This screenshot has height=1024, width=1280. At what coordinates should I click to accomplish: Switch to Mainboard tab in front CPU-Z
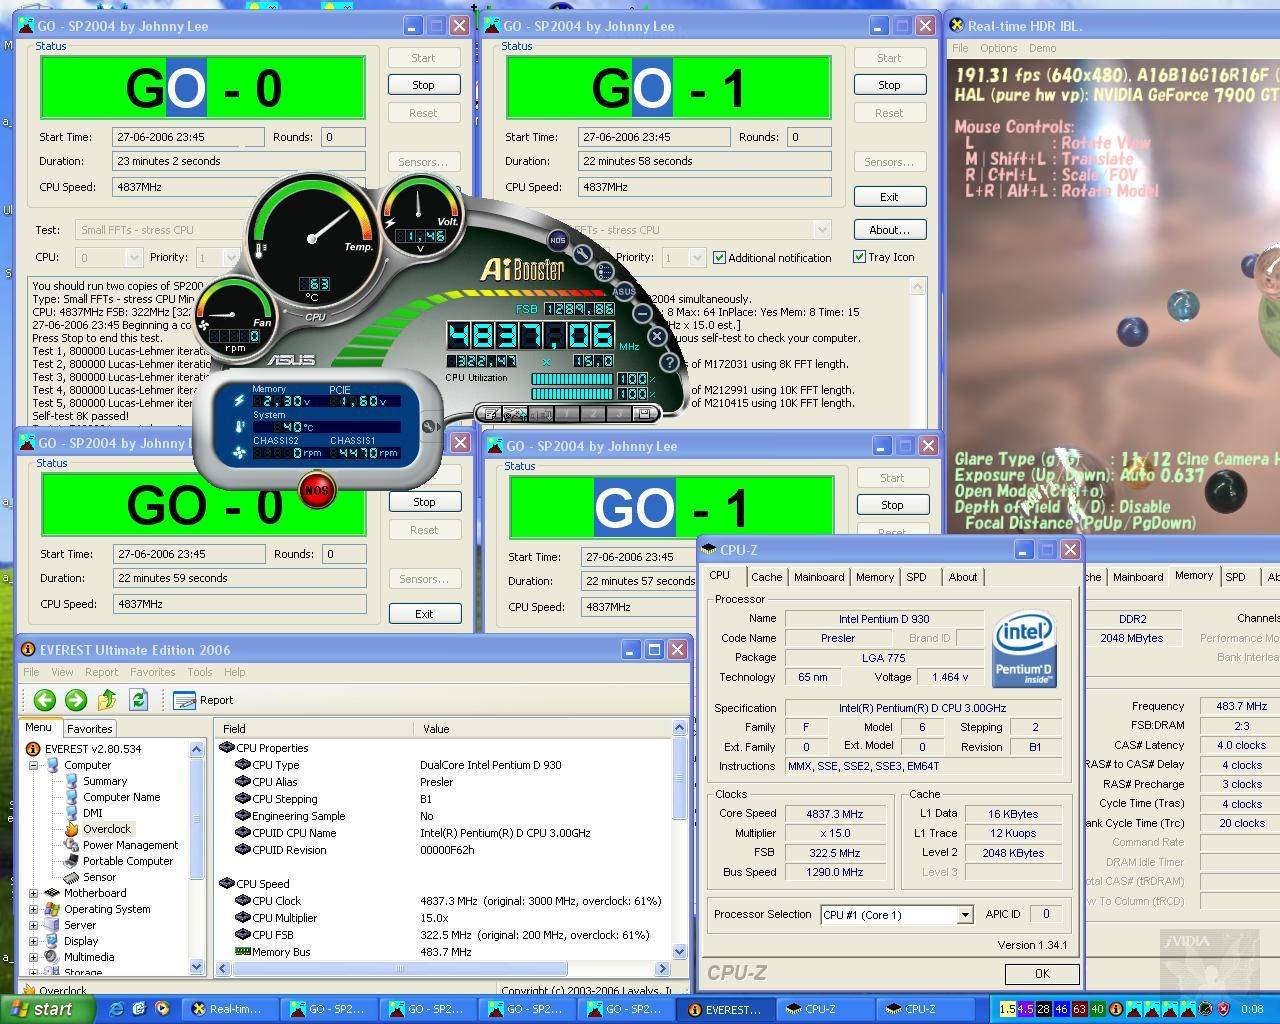tap(819, 577)
